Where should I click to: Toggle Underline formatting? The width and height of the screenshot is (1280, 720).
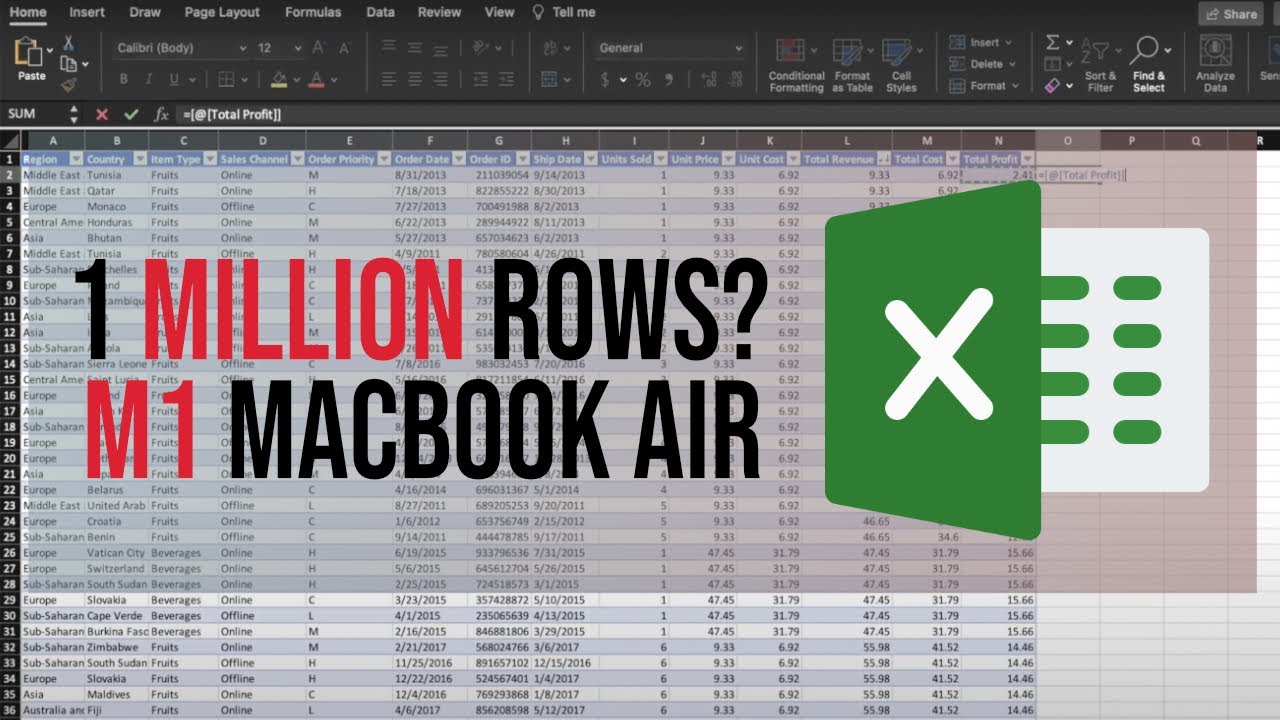click(x=175, y=79)
